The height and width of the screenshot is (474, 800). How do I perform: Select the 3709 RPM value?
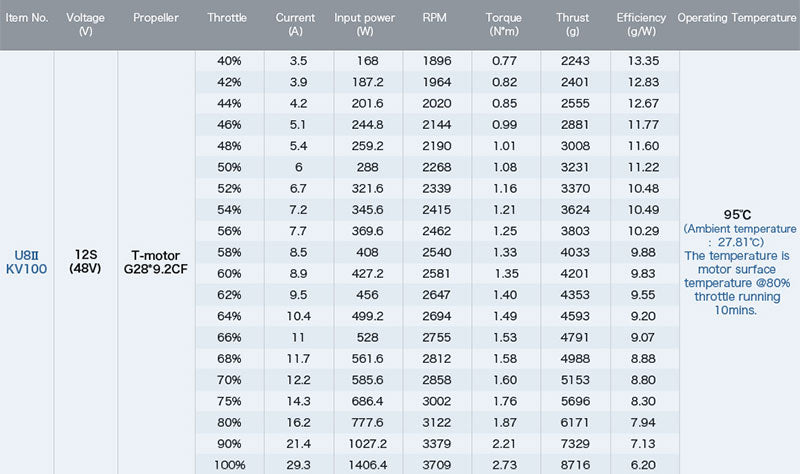point(437,464)
